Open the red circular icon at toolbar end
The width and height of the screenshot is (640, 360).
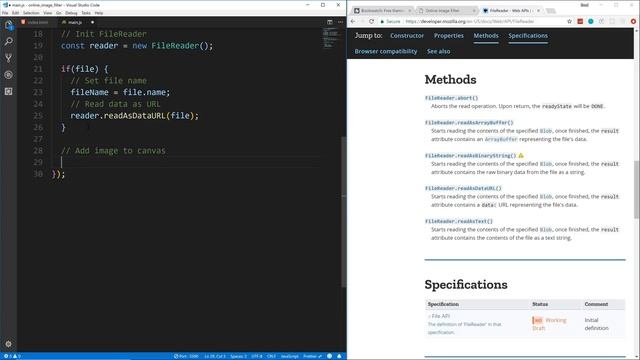click(633, 21)
